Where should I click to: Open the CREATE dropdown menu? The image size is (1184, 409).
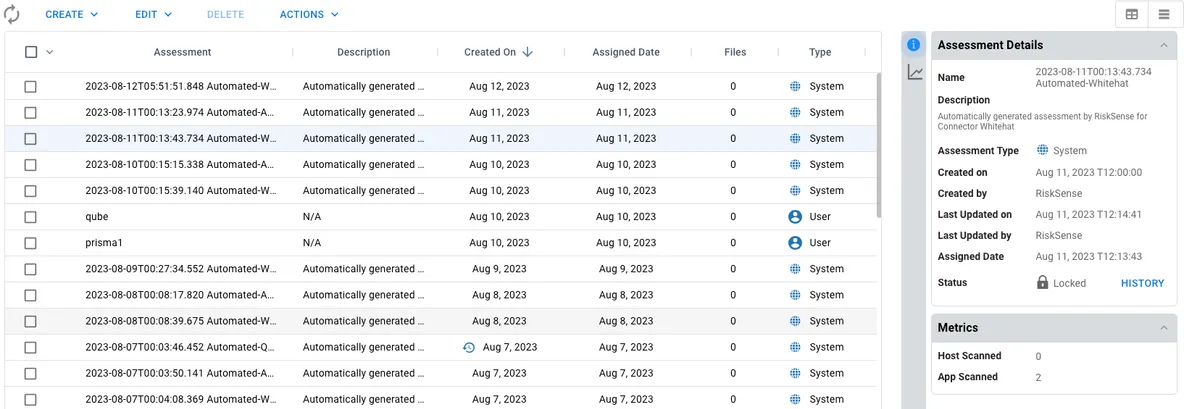pyautogui.click(x=72, y=14)
